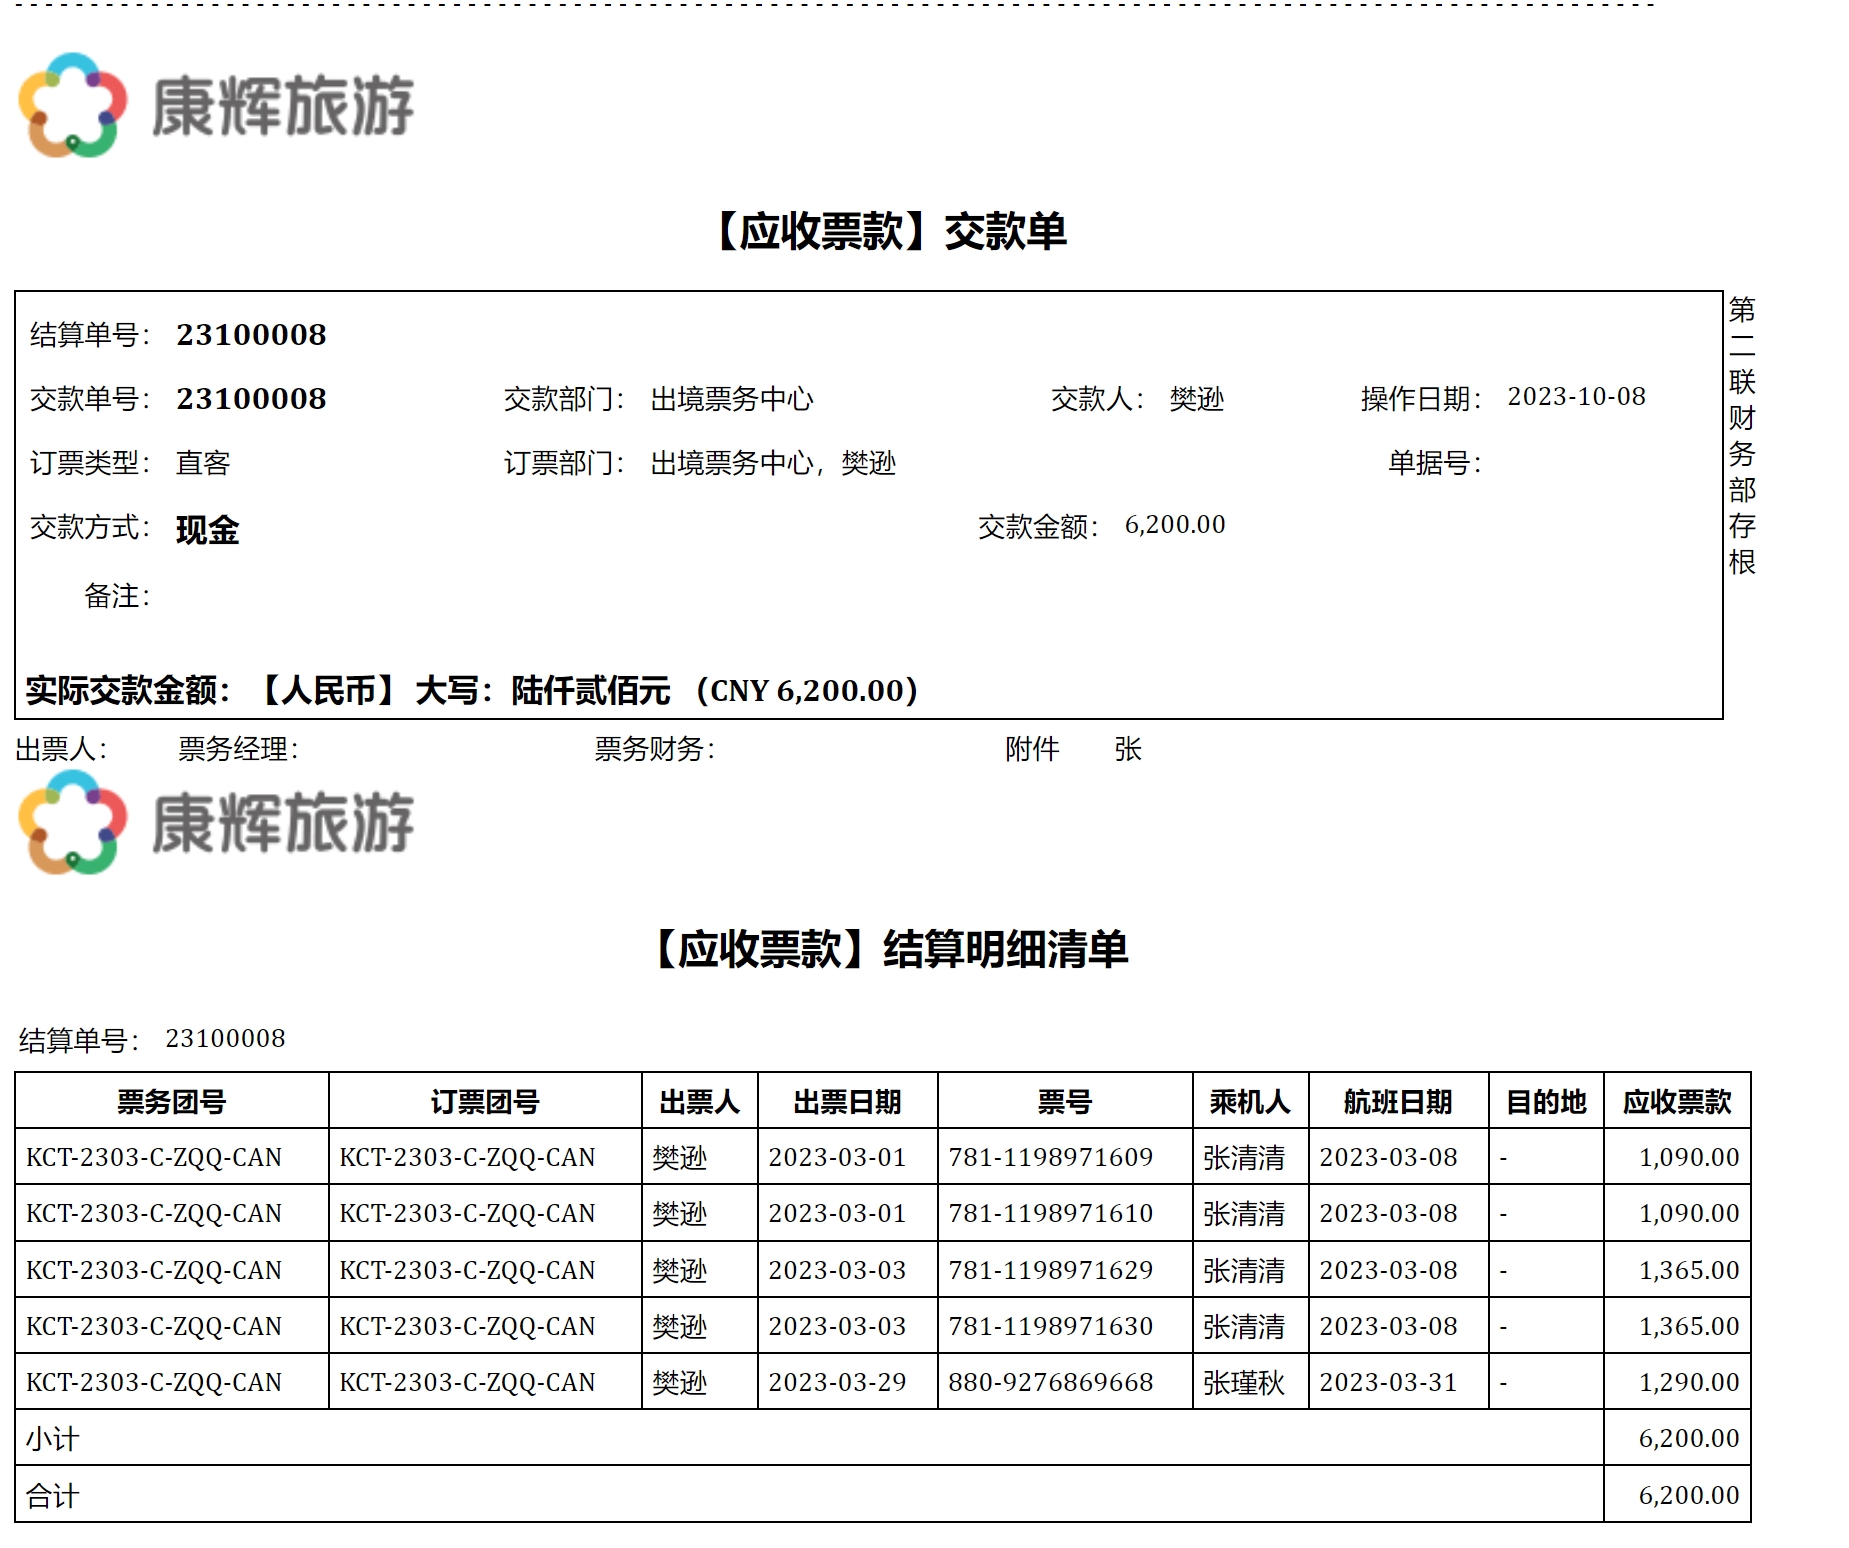Select ticket number 781-1198971609 cell
1849x1548 pixels.
click(1050, 1158)
